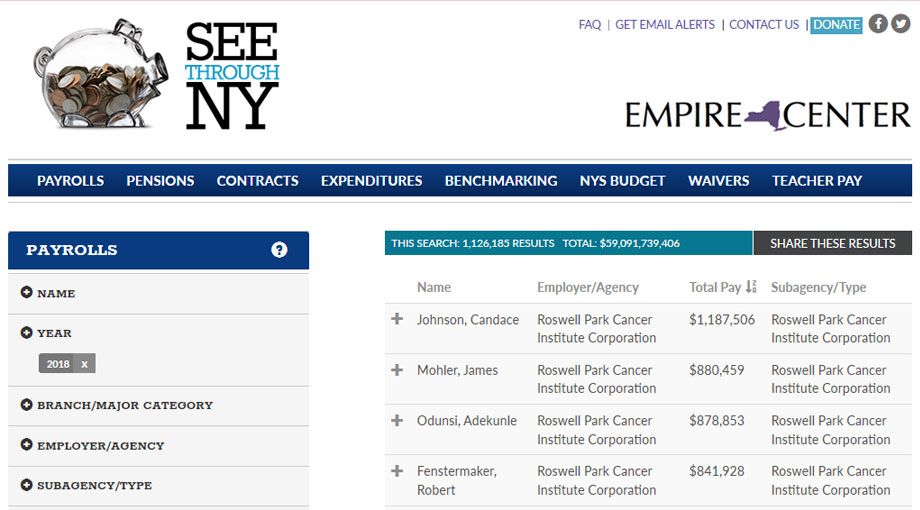Click the Facebook icon in header
The image size is (920, 510).
pyautogui.click(x=878, y=24)
